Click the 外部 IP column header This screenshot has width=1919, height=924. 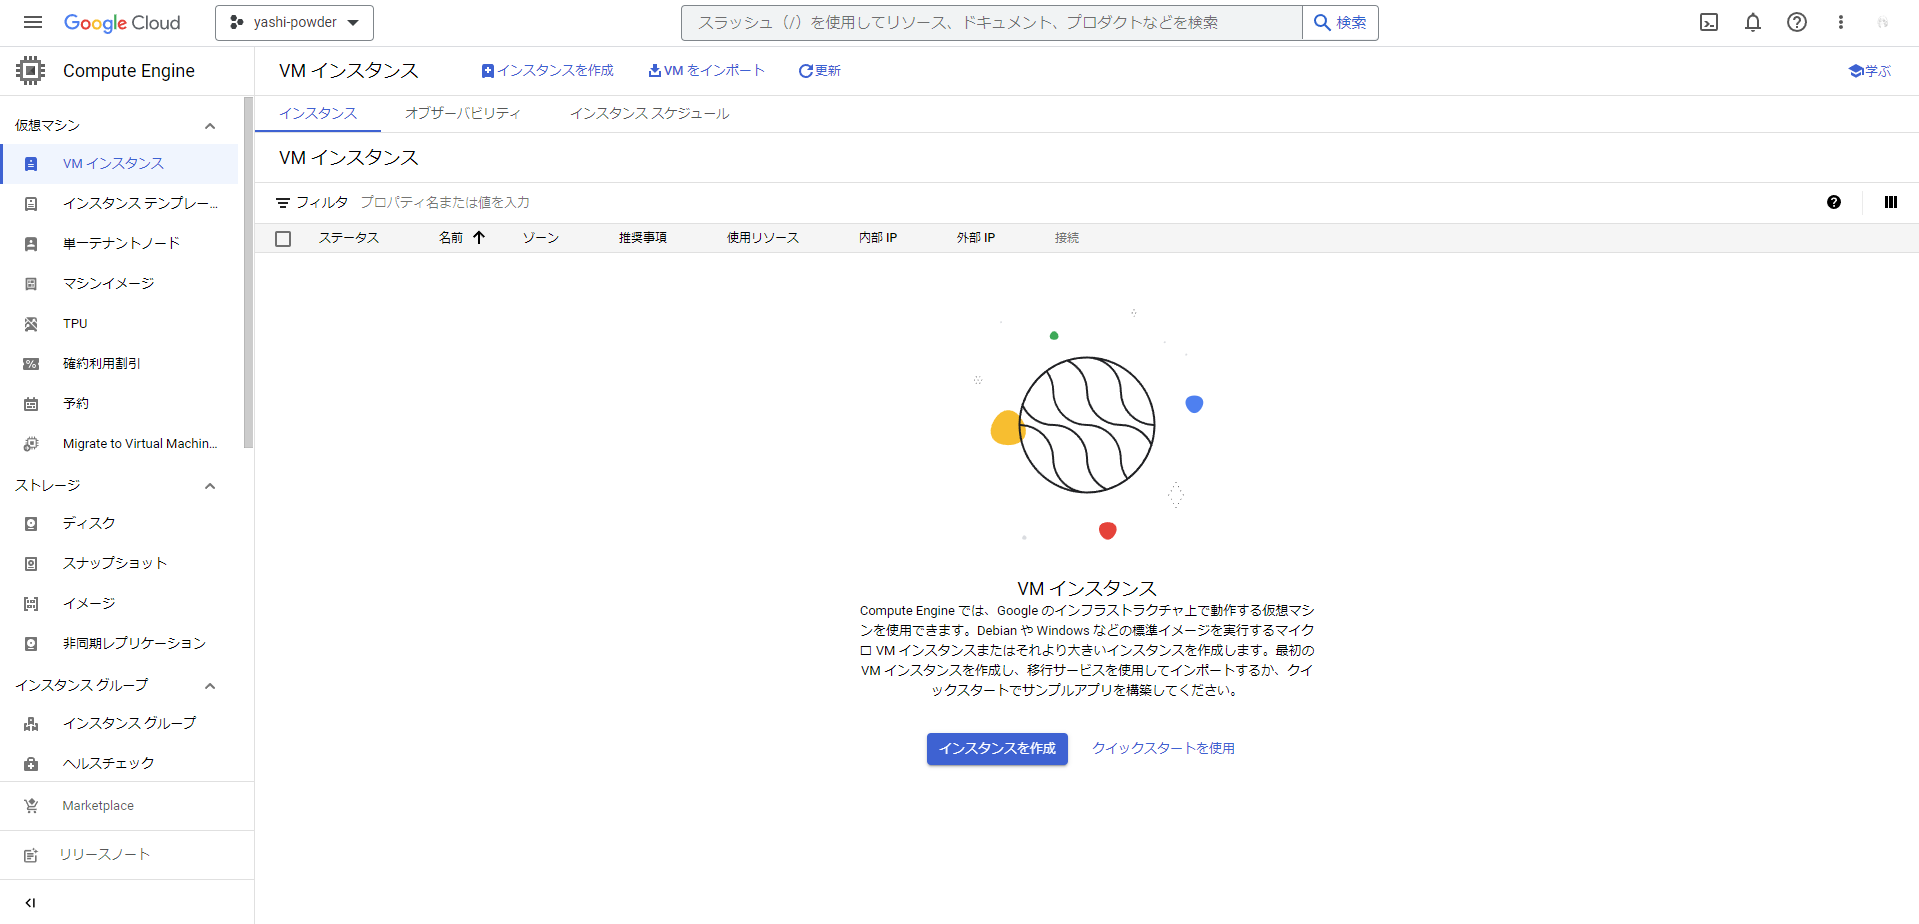976,238
